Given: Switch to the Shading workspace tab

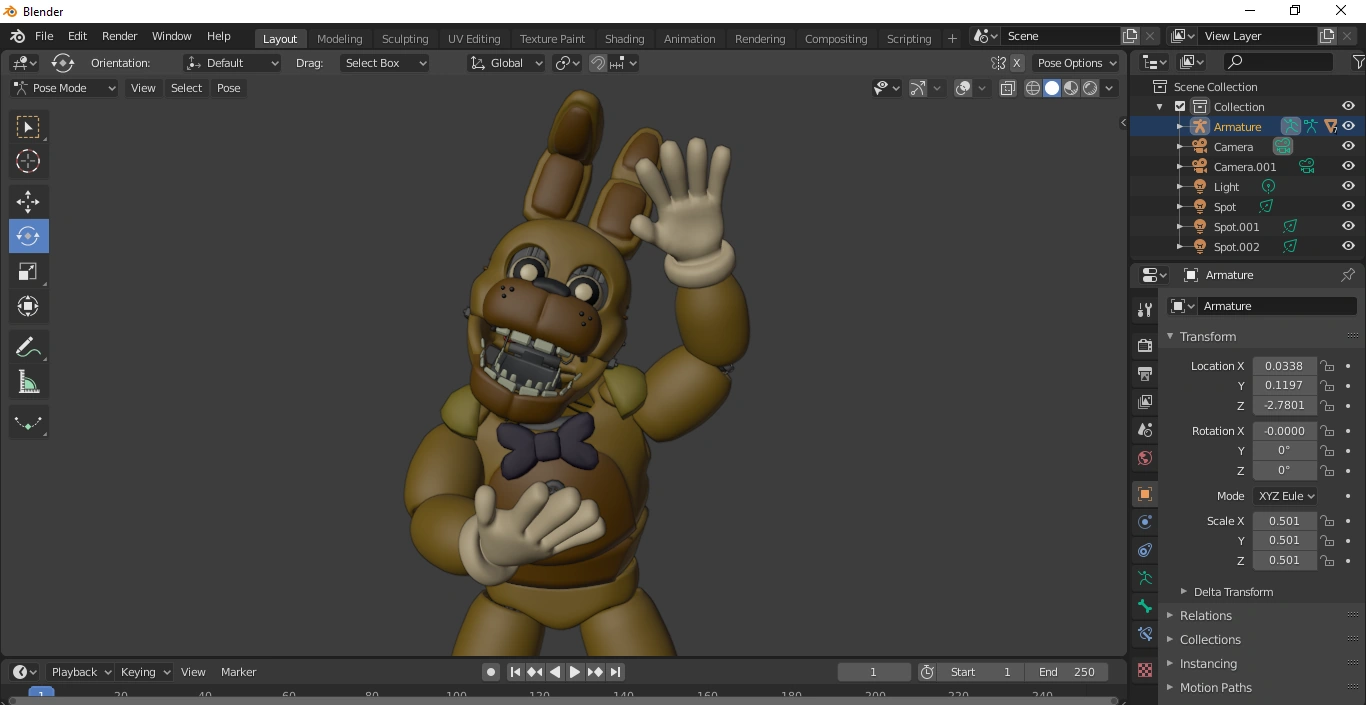Looking at the screenshot, I should [x=624, y=38].
